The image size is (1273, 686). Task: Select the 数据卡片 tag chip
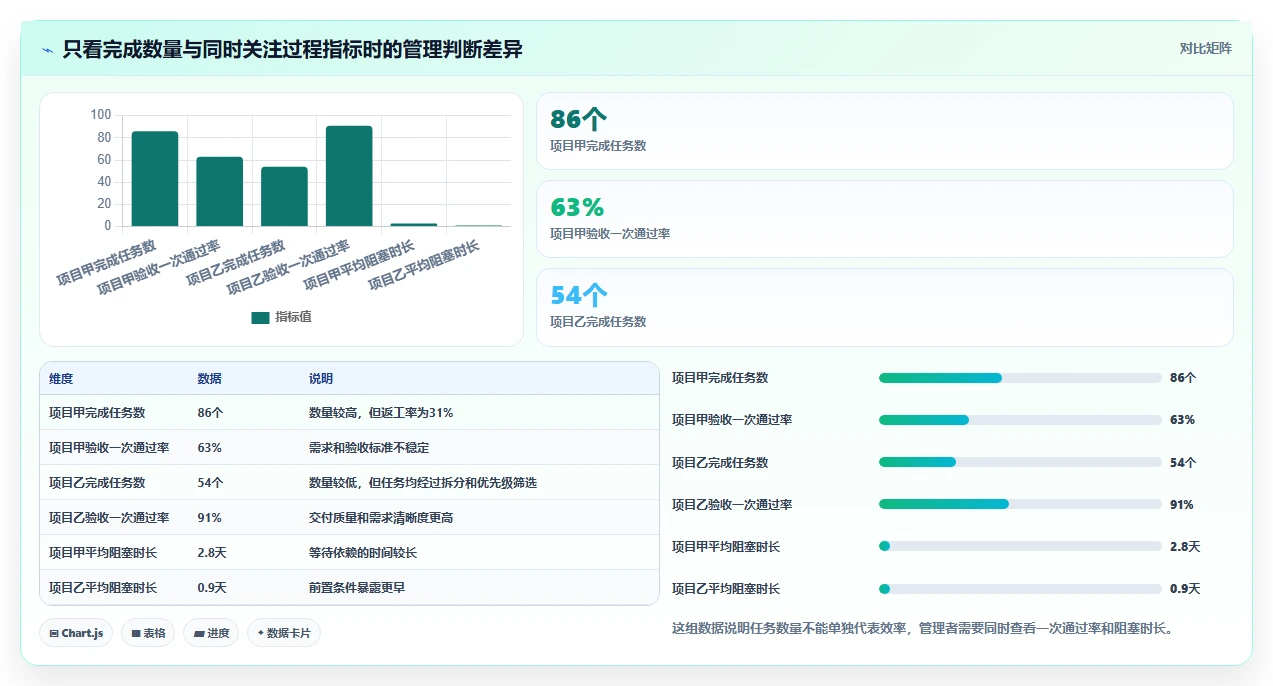pos(284,633)
